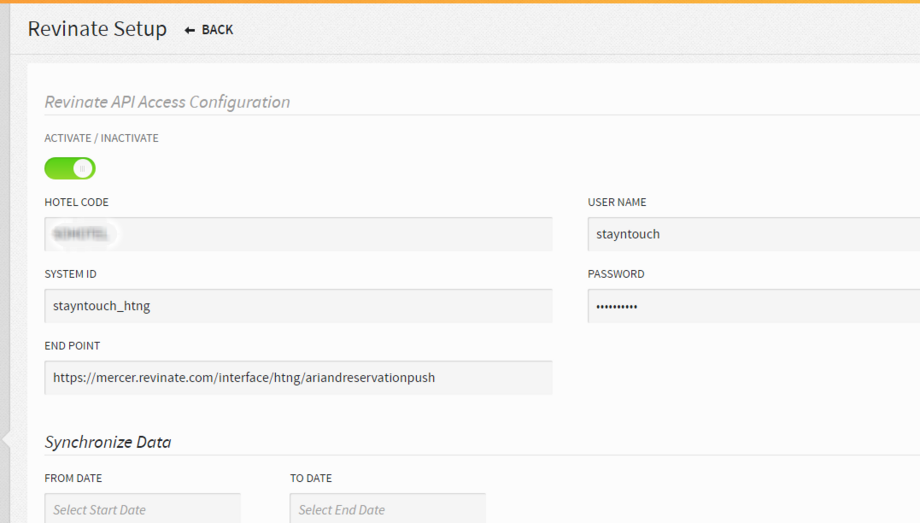This screenshot has height=523, width=920.
Task: Click the USER NAME label
Action: coord(617,202)
